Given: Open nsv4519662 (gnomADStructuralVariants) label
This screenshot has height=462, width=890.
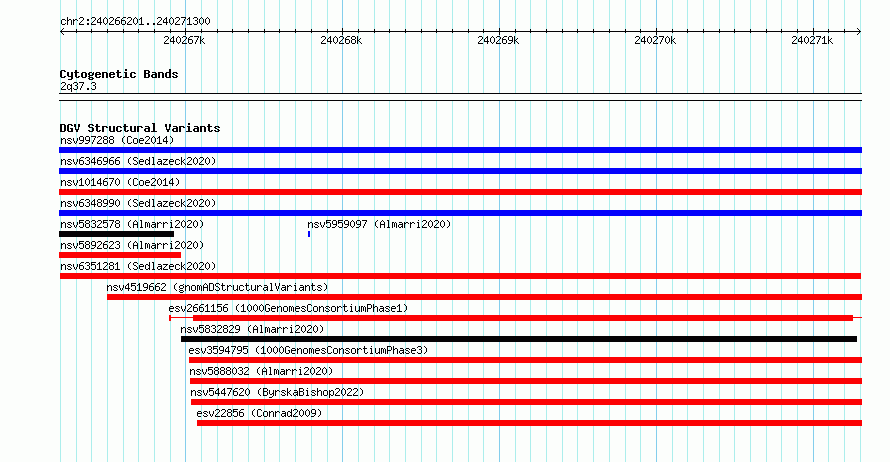Looking at the screenshot, I should pyautogui.click(x=217, y=287).
